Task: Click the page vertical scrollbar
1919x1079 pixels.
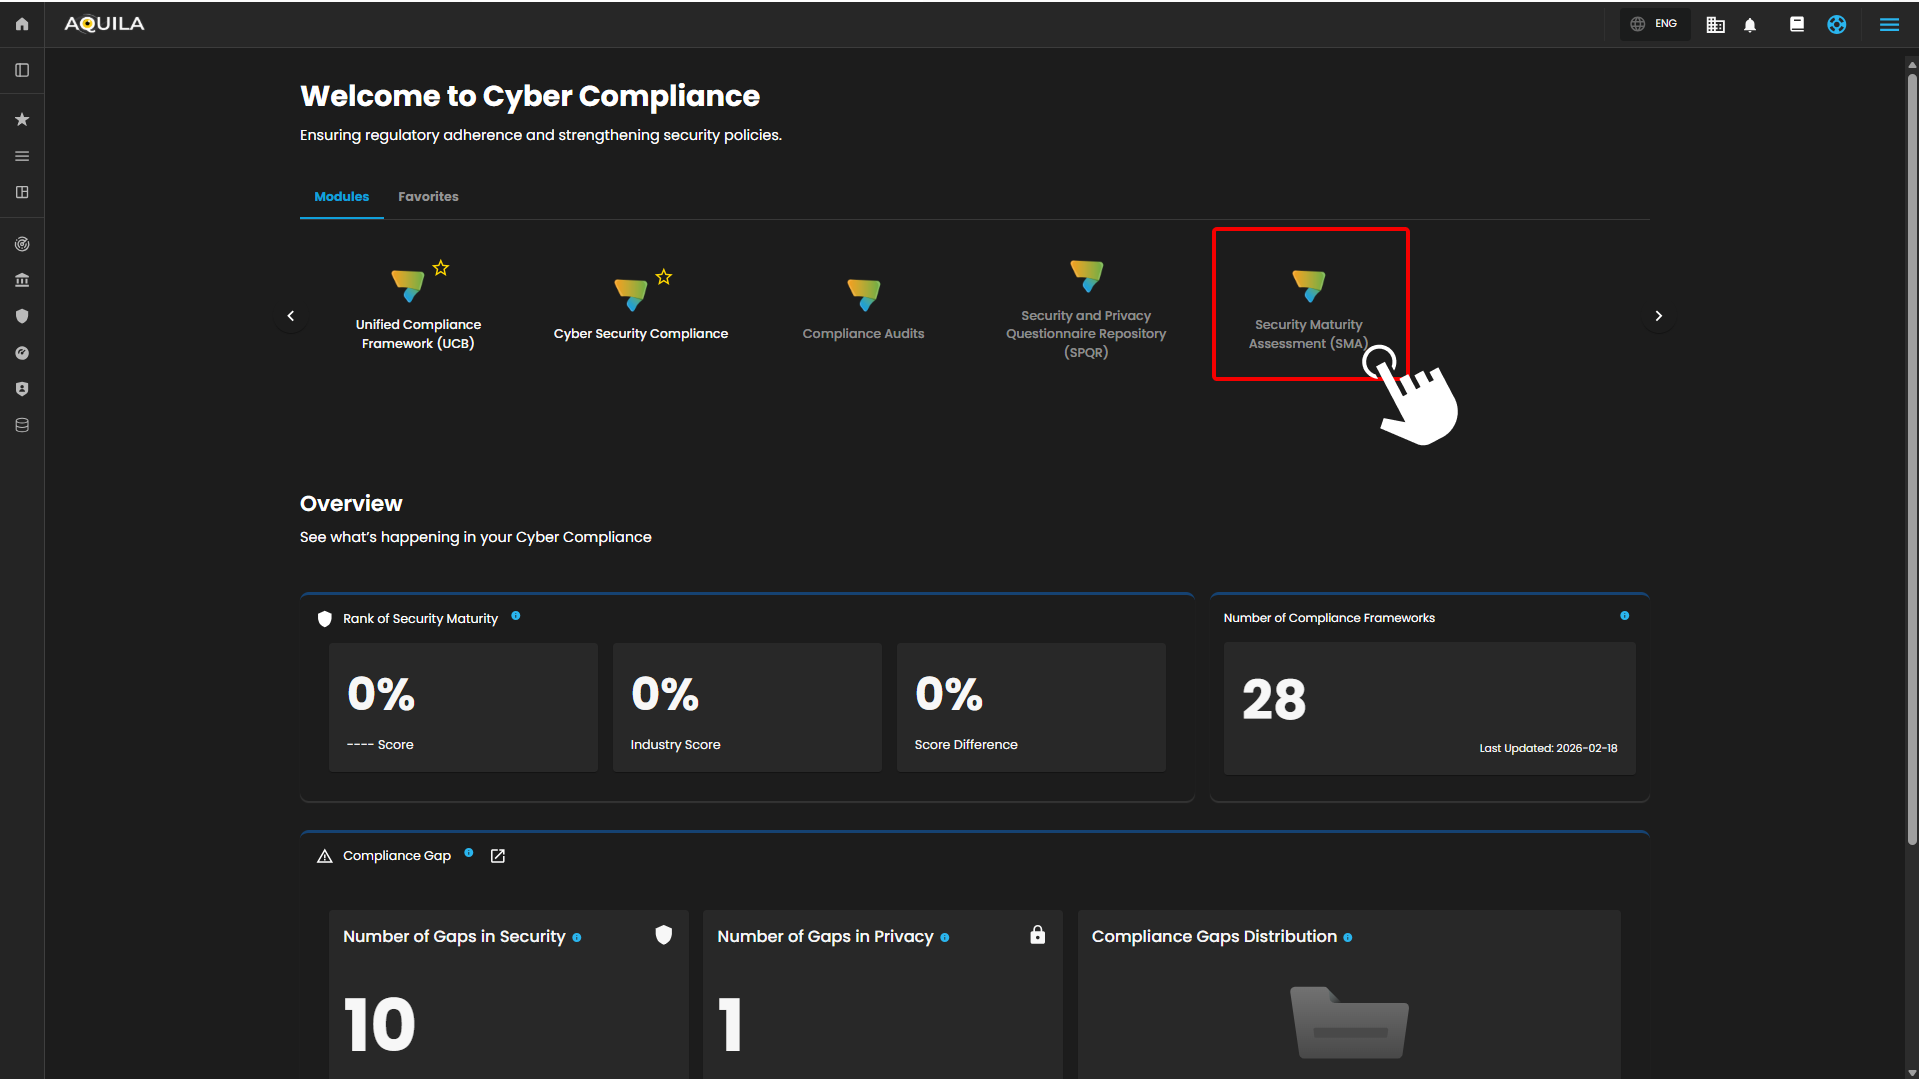Action: point(1912,450)
